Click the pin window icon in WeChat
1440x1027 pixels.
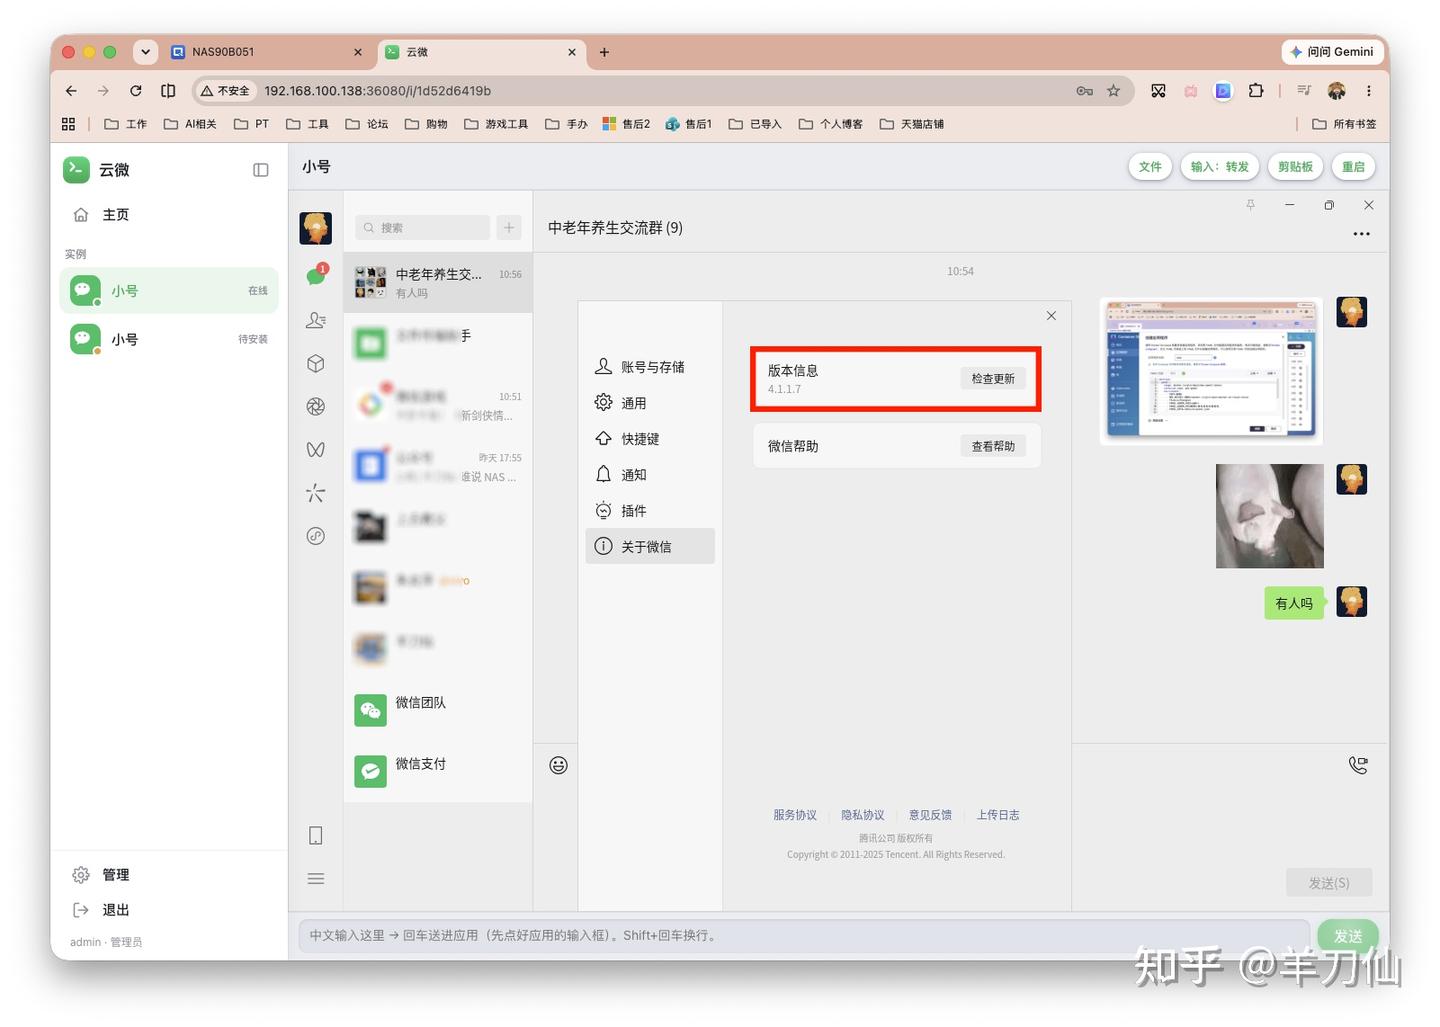coord(1250,205)
